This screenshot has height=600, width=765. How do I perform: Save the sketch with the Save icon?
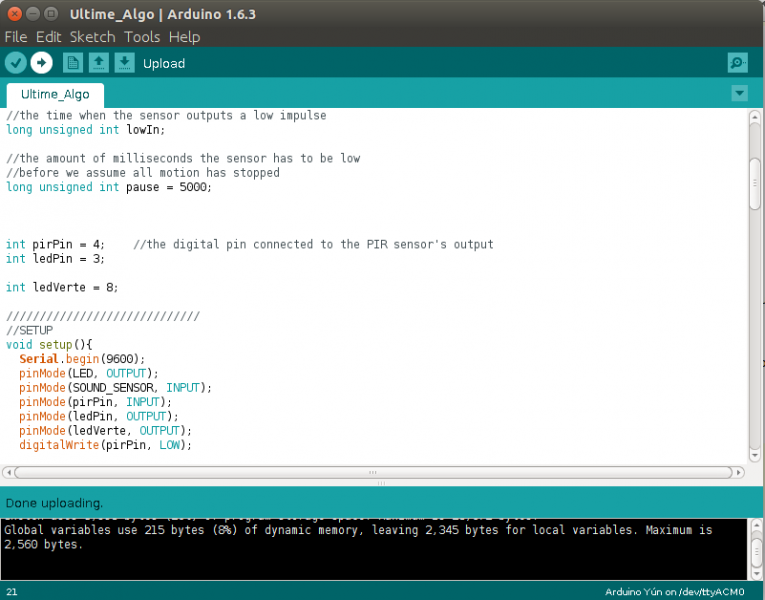pos(124,63)
